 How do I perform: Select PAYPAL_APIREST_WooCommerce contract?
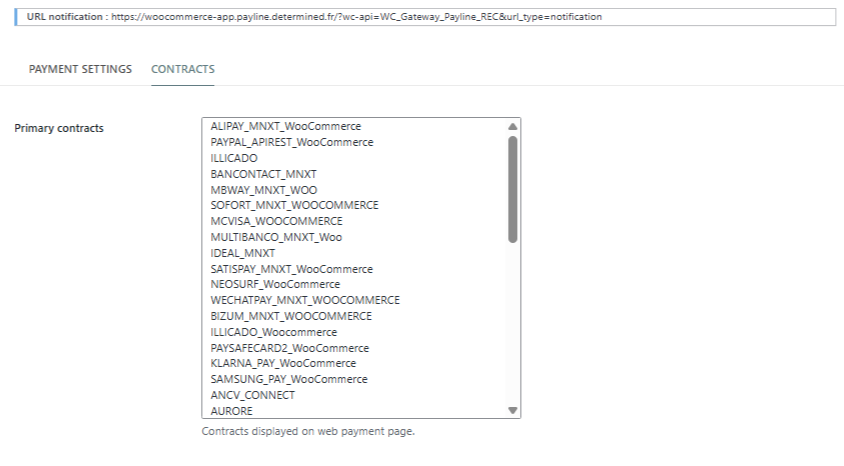(291, 143)
